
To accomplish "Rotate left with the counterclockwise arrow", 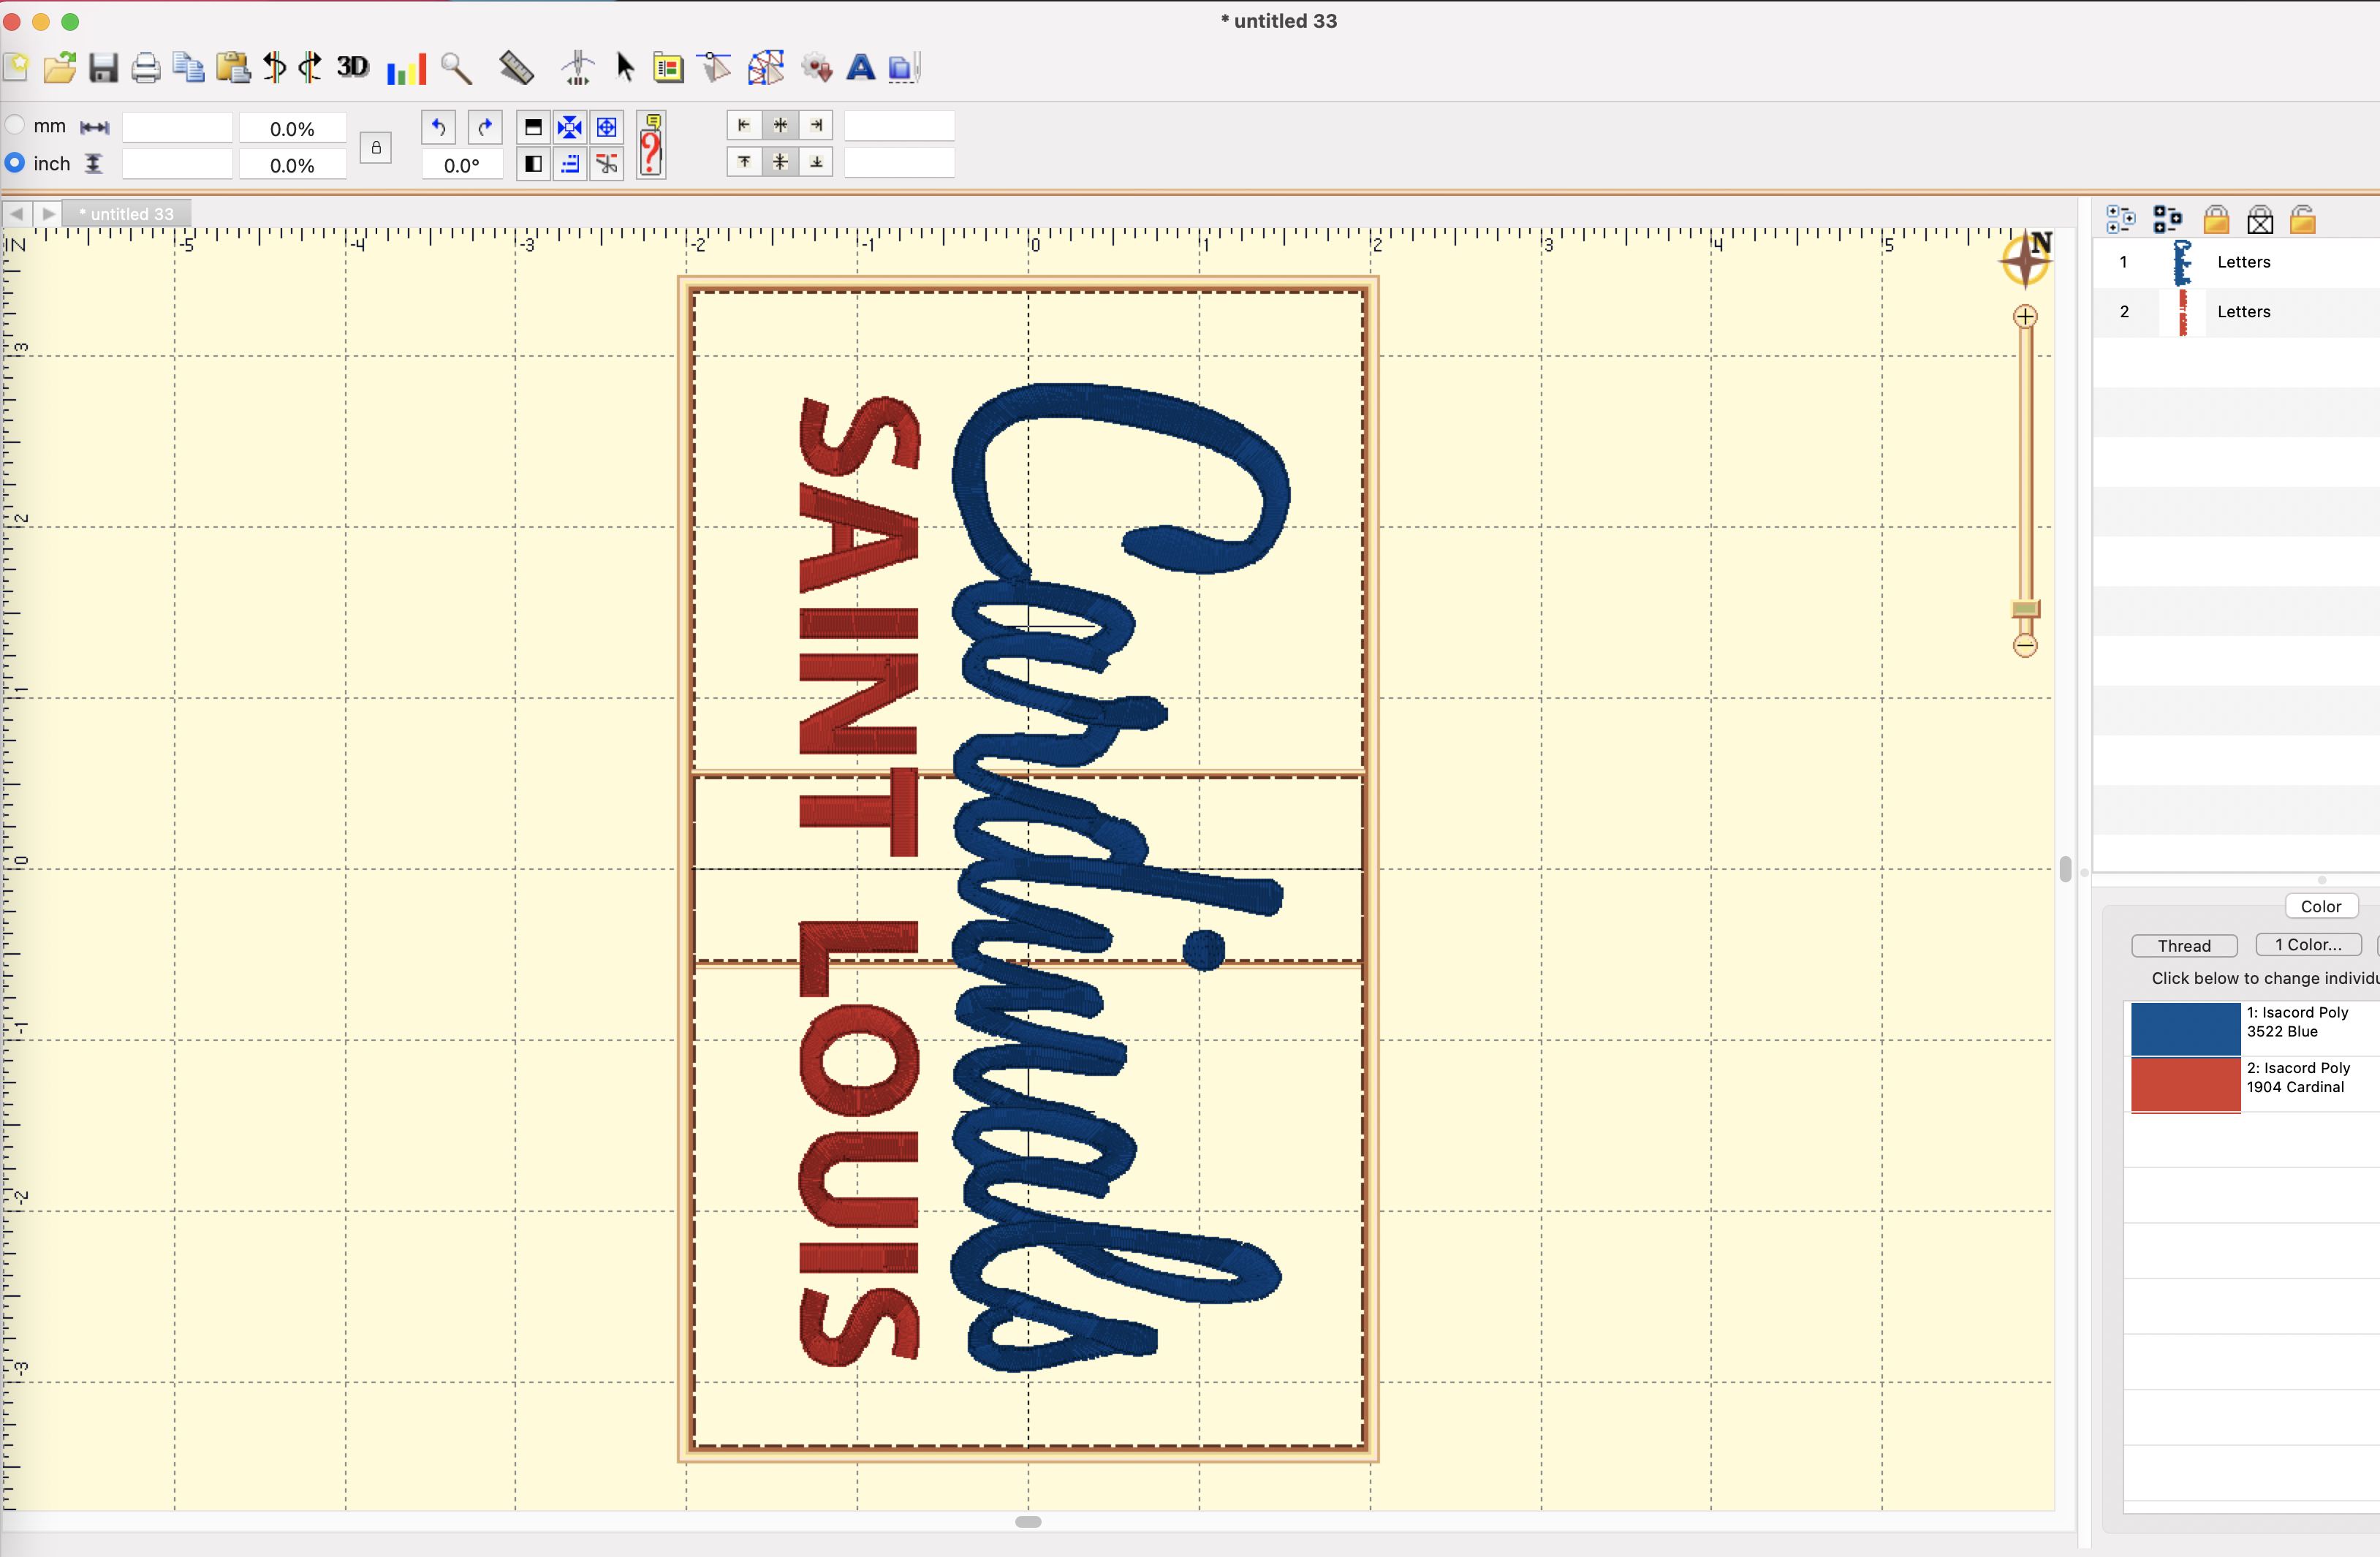I will coord(438,127).
